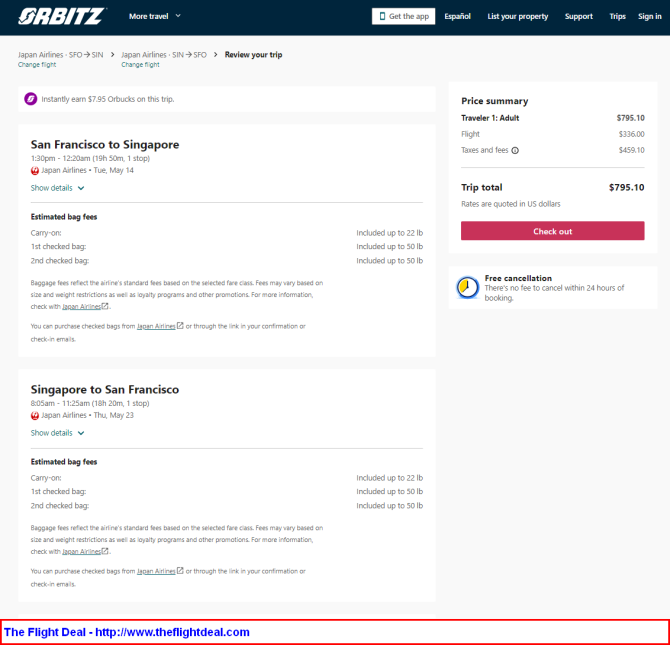Open the More travel dropdown
The width and height of the screenshot is (670, 645).
click(155, 16)
